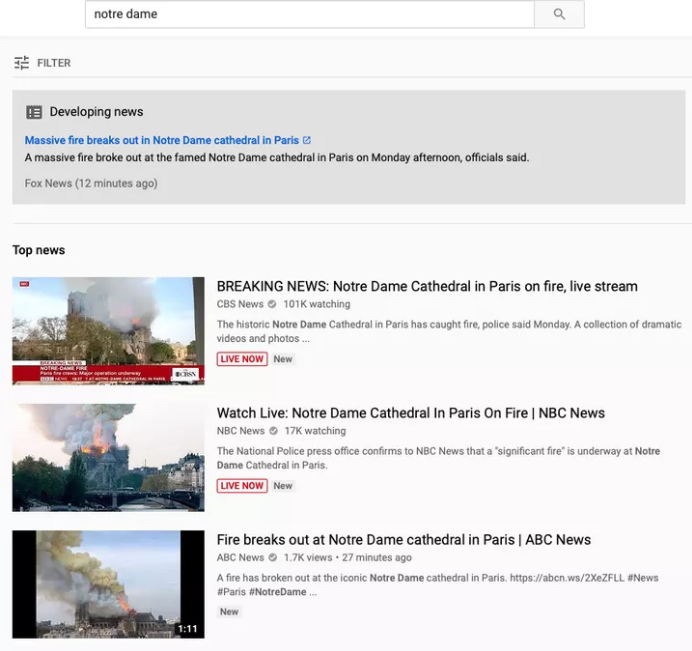Click the external link icon beside Fox headline
Viewport: 692px width, 651px height.
[307, 140]
